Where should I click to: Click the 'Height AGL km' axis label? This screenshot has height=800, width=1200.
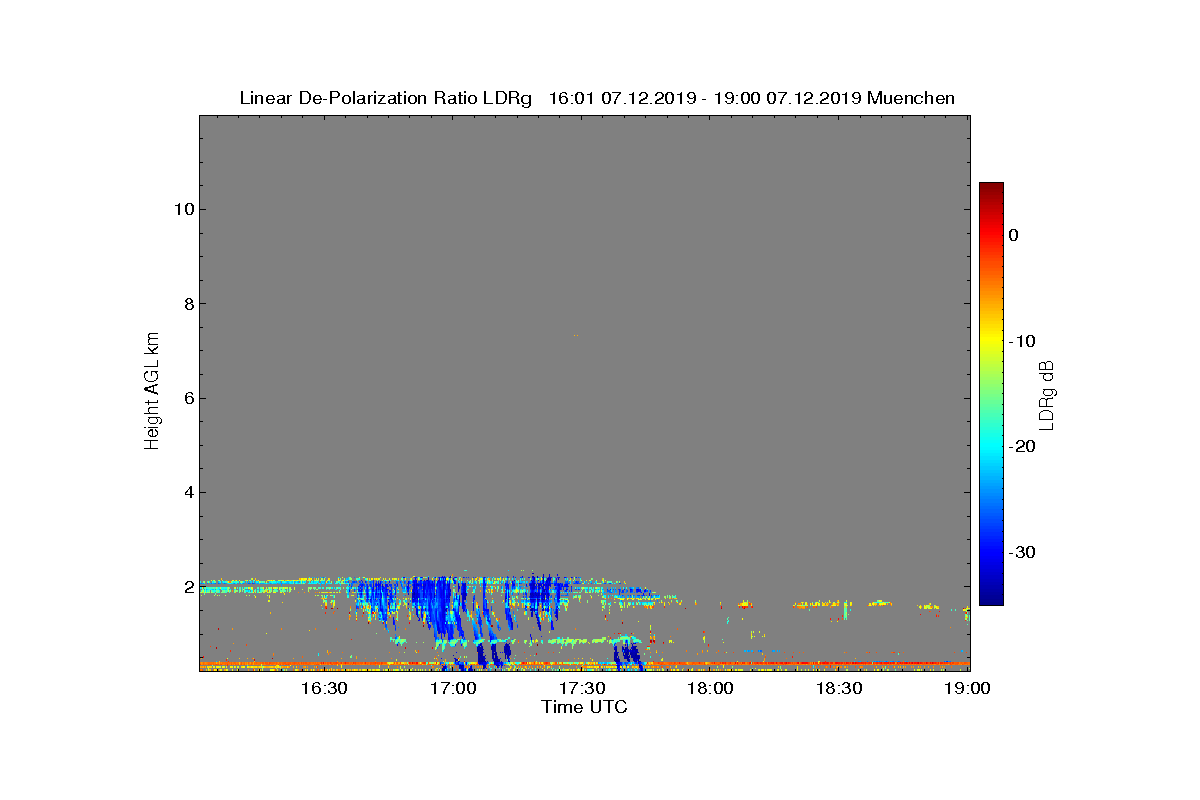[x=152, y=393]
